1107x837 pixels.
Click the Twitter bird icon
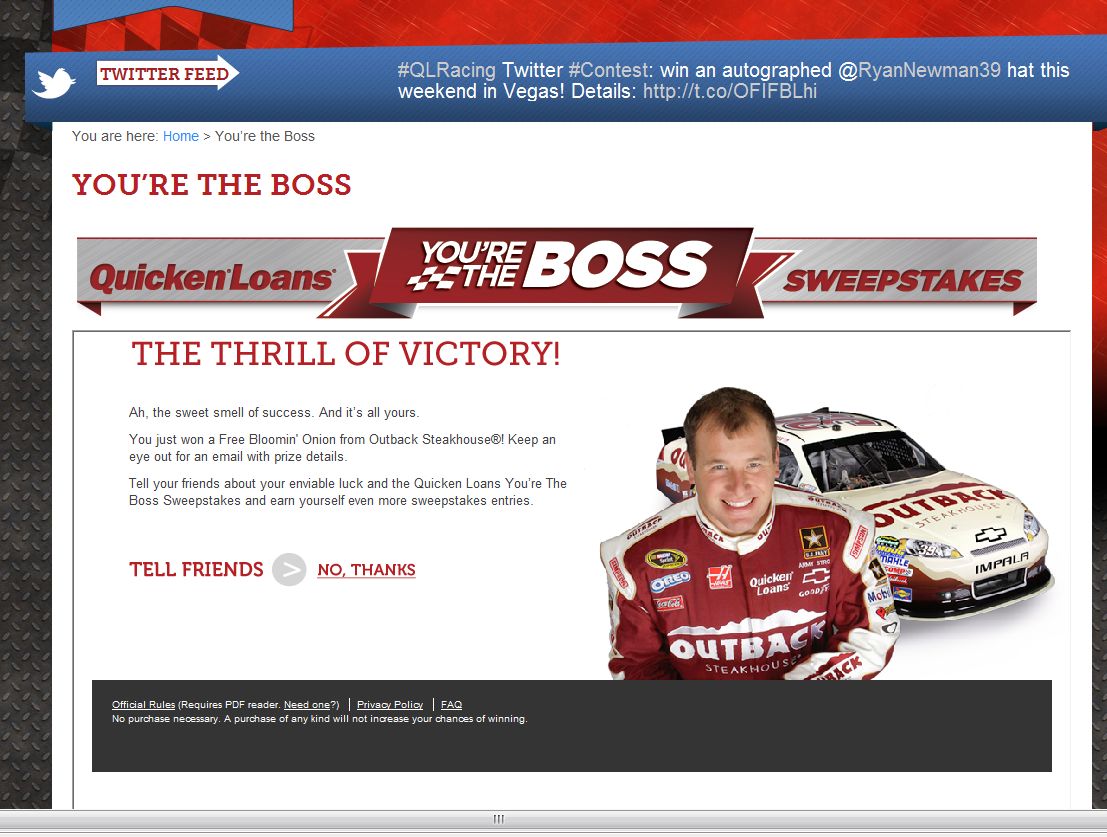[x=54, y=83]
